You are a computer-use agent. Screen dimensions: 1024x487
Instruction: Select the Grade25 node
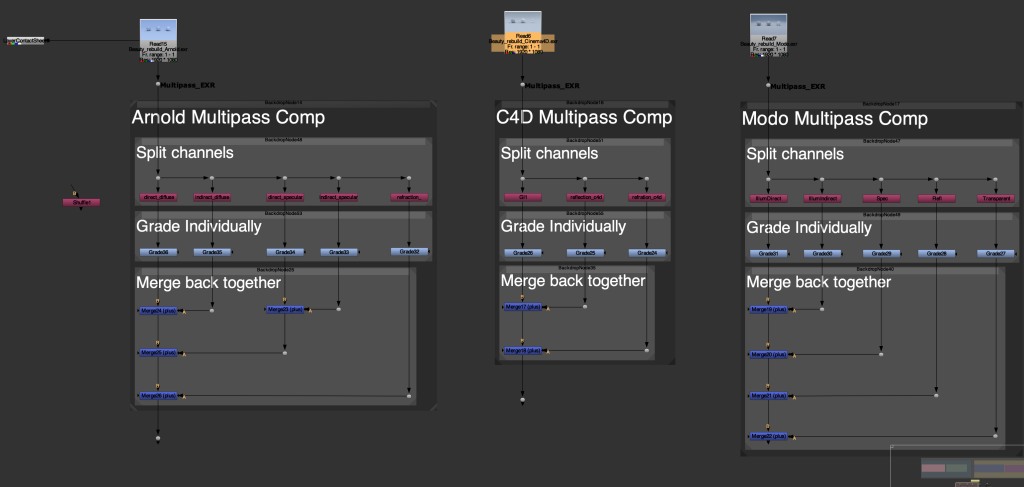point(585,253)
